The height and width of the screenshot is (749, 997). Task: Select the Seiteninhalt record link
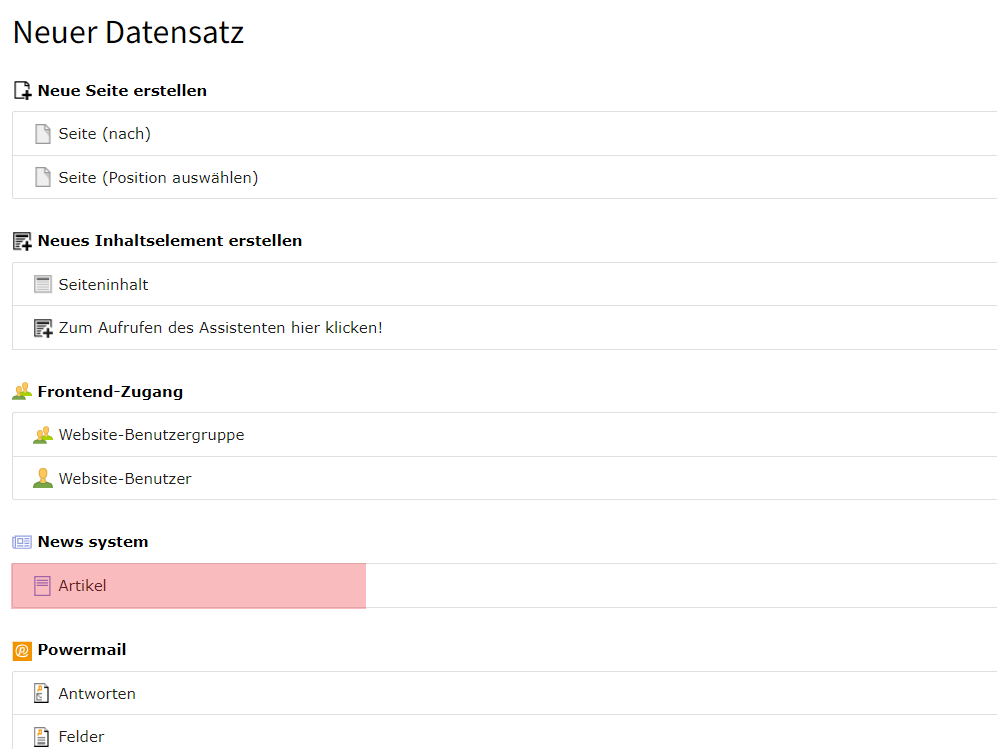[103, 285]
